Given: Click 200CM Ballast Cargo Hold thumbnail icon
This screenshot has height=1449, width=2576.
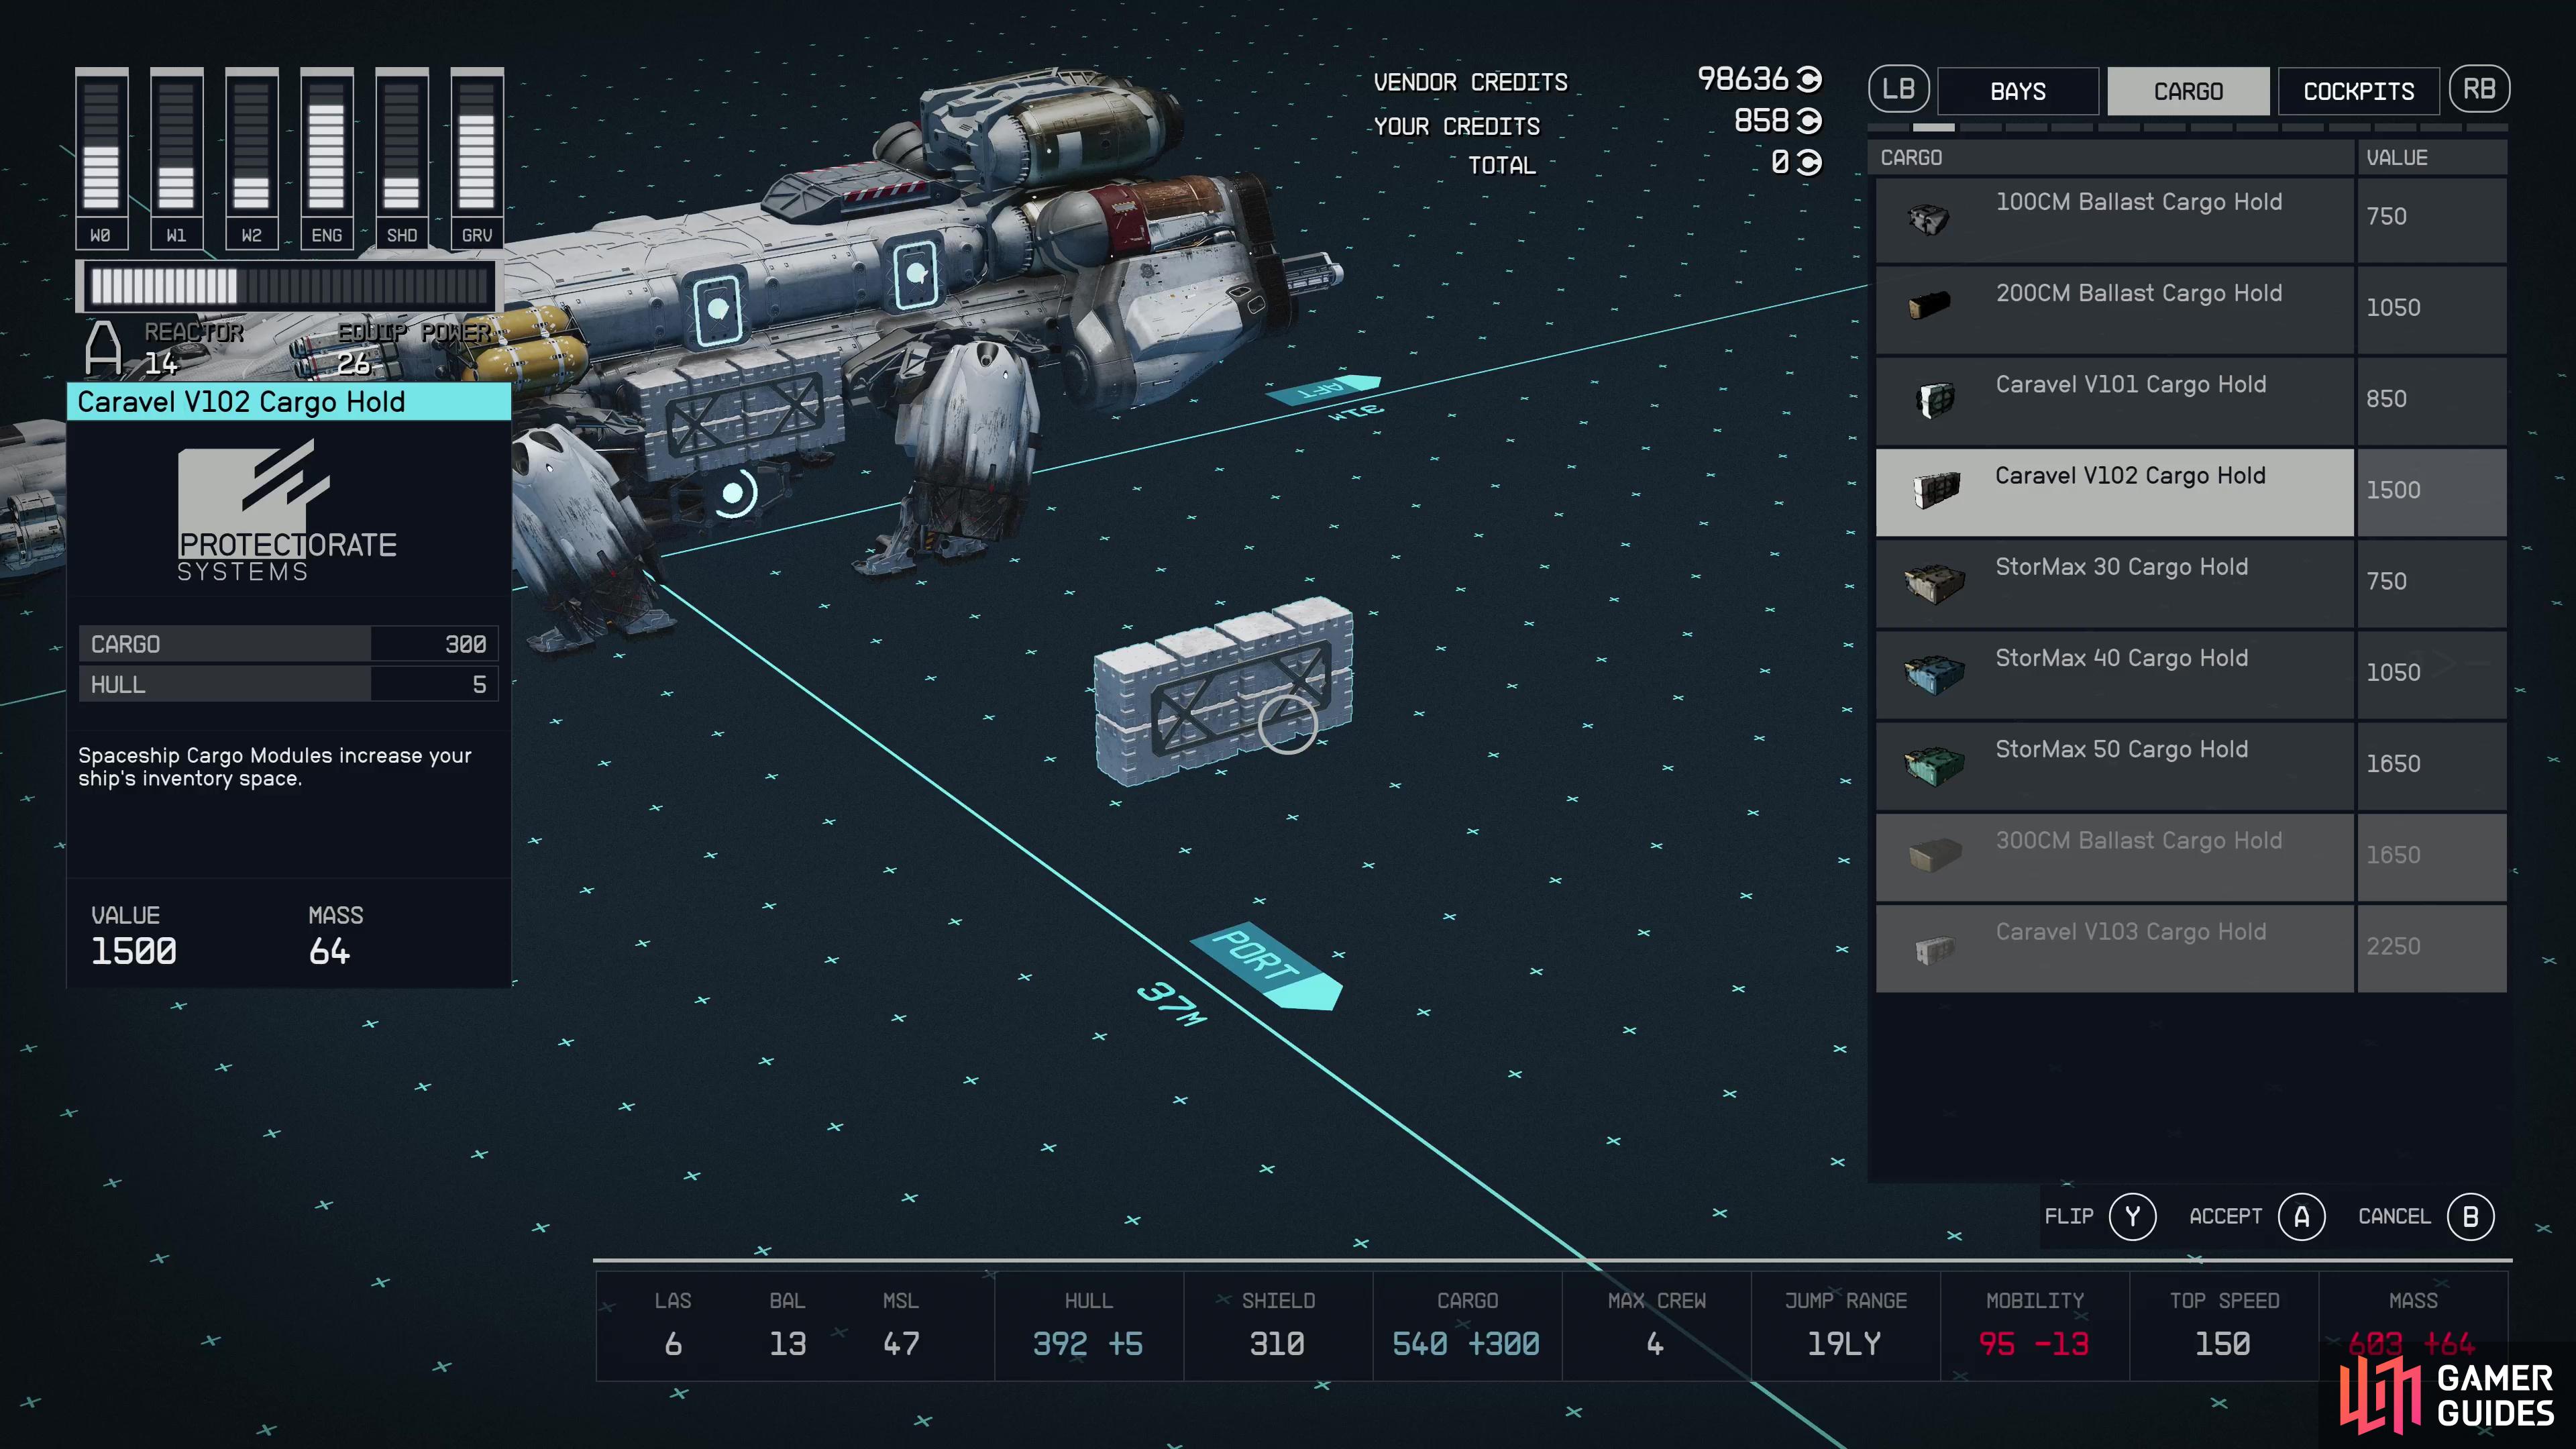Looking at the screenshot, I should pyautogui.click(x=1929, y=305).
